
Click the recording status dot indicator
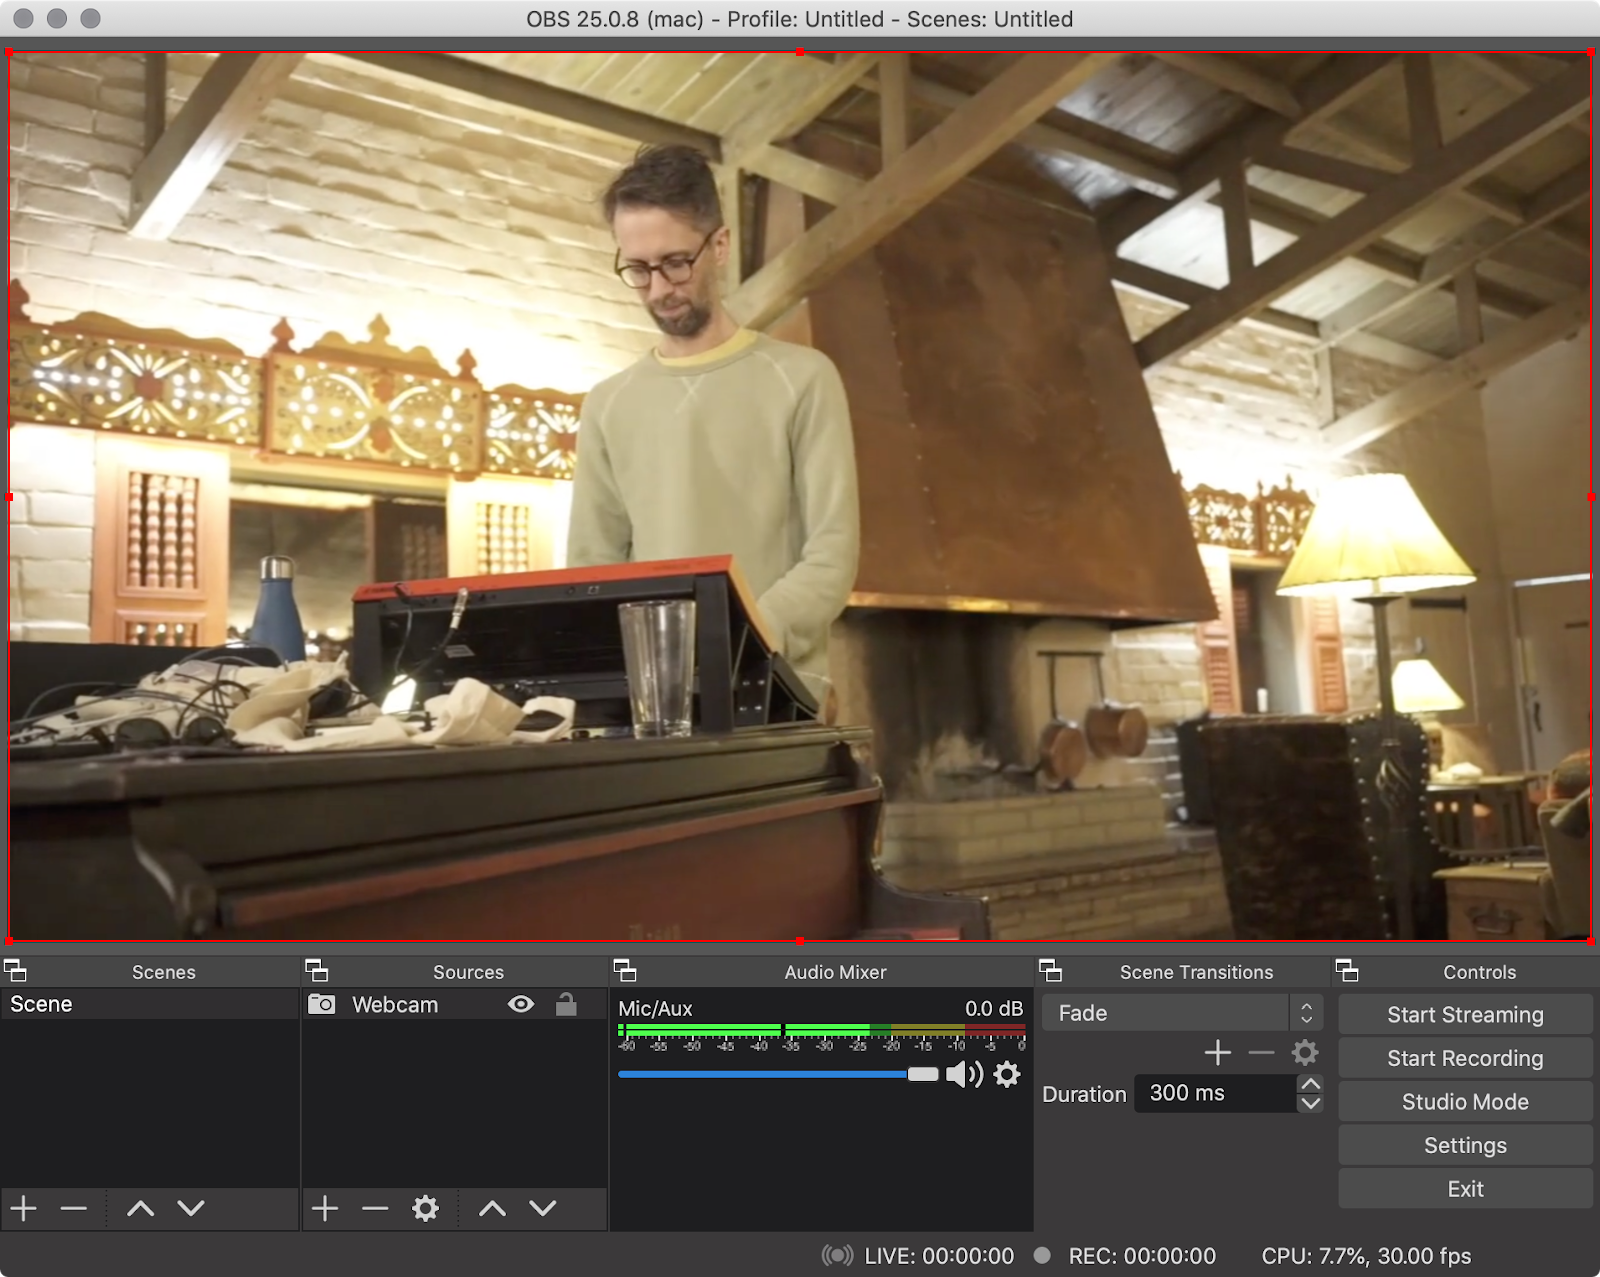(x=1042, y=1255)
